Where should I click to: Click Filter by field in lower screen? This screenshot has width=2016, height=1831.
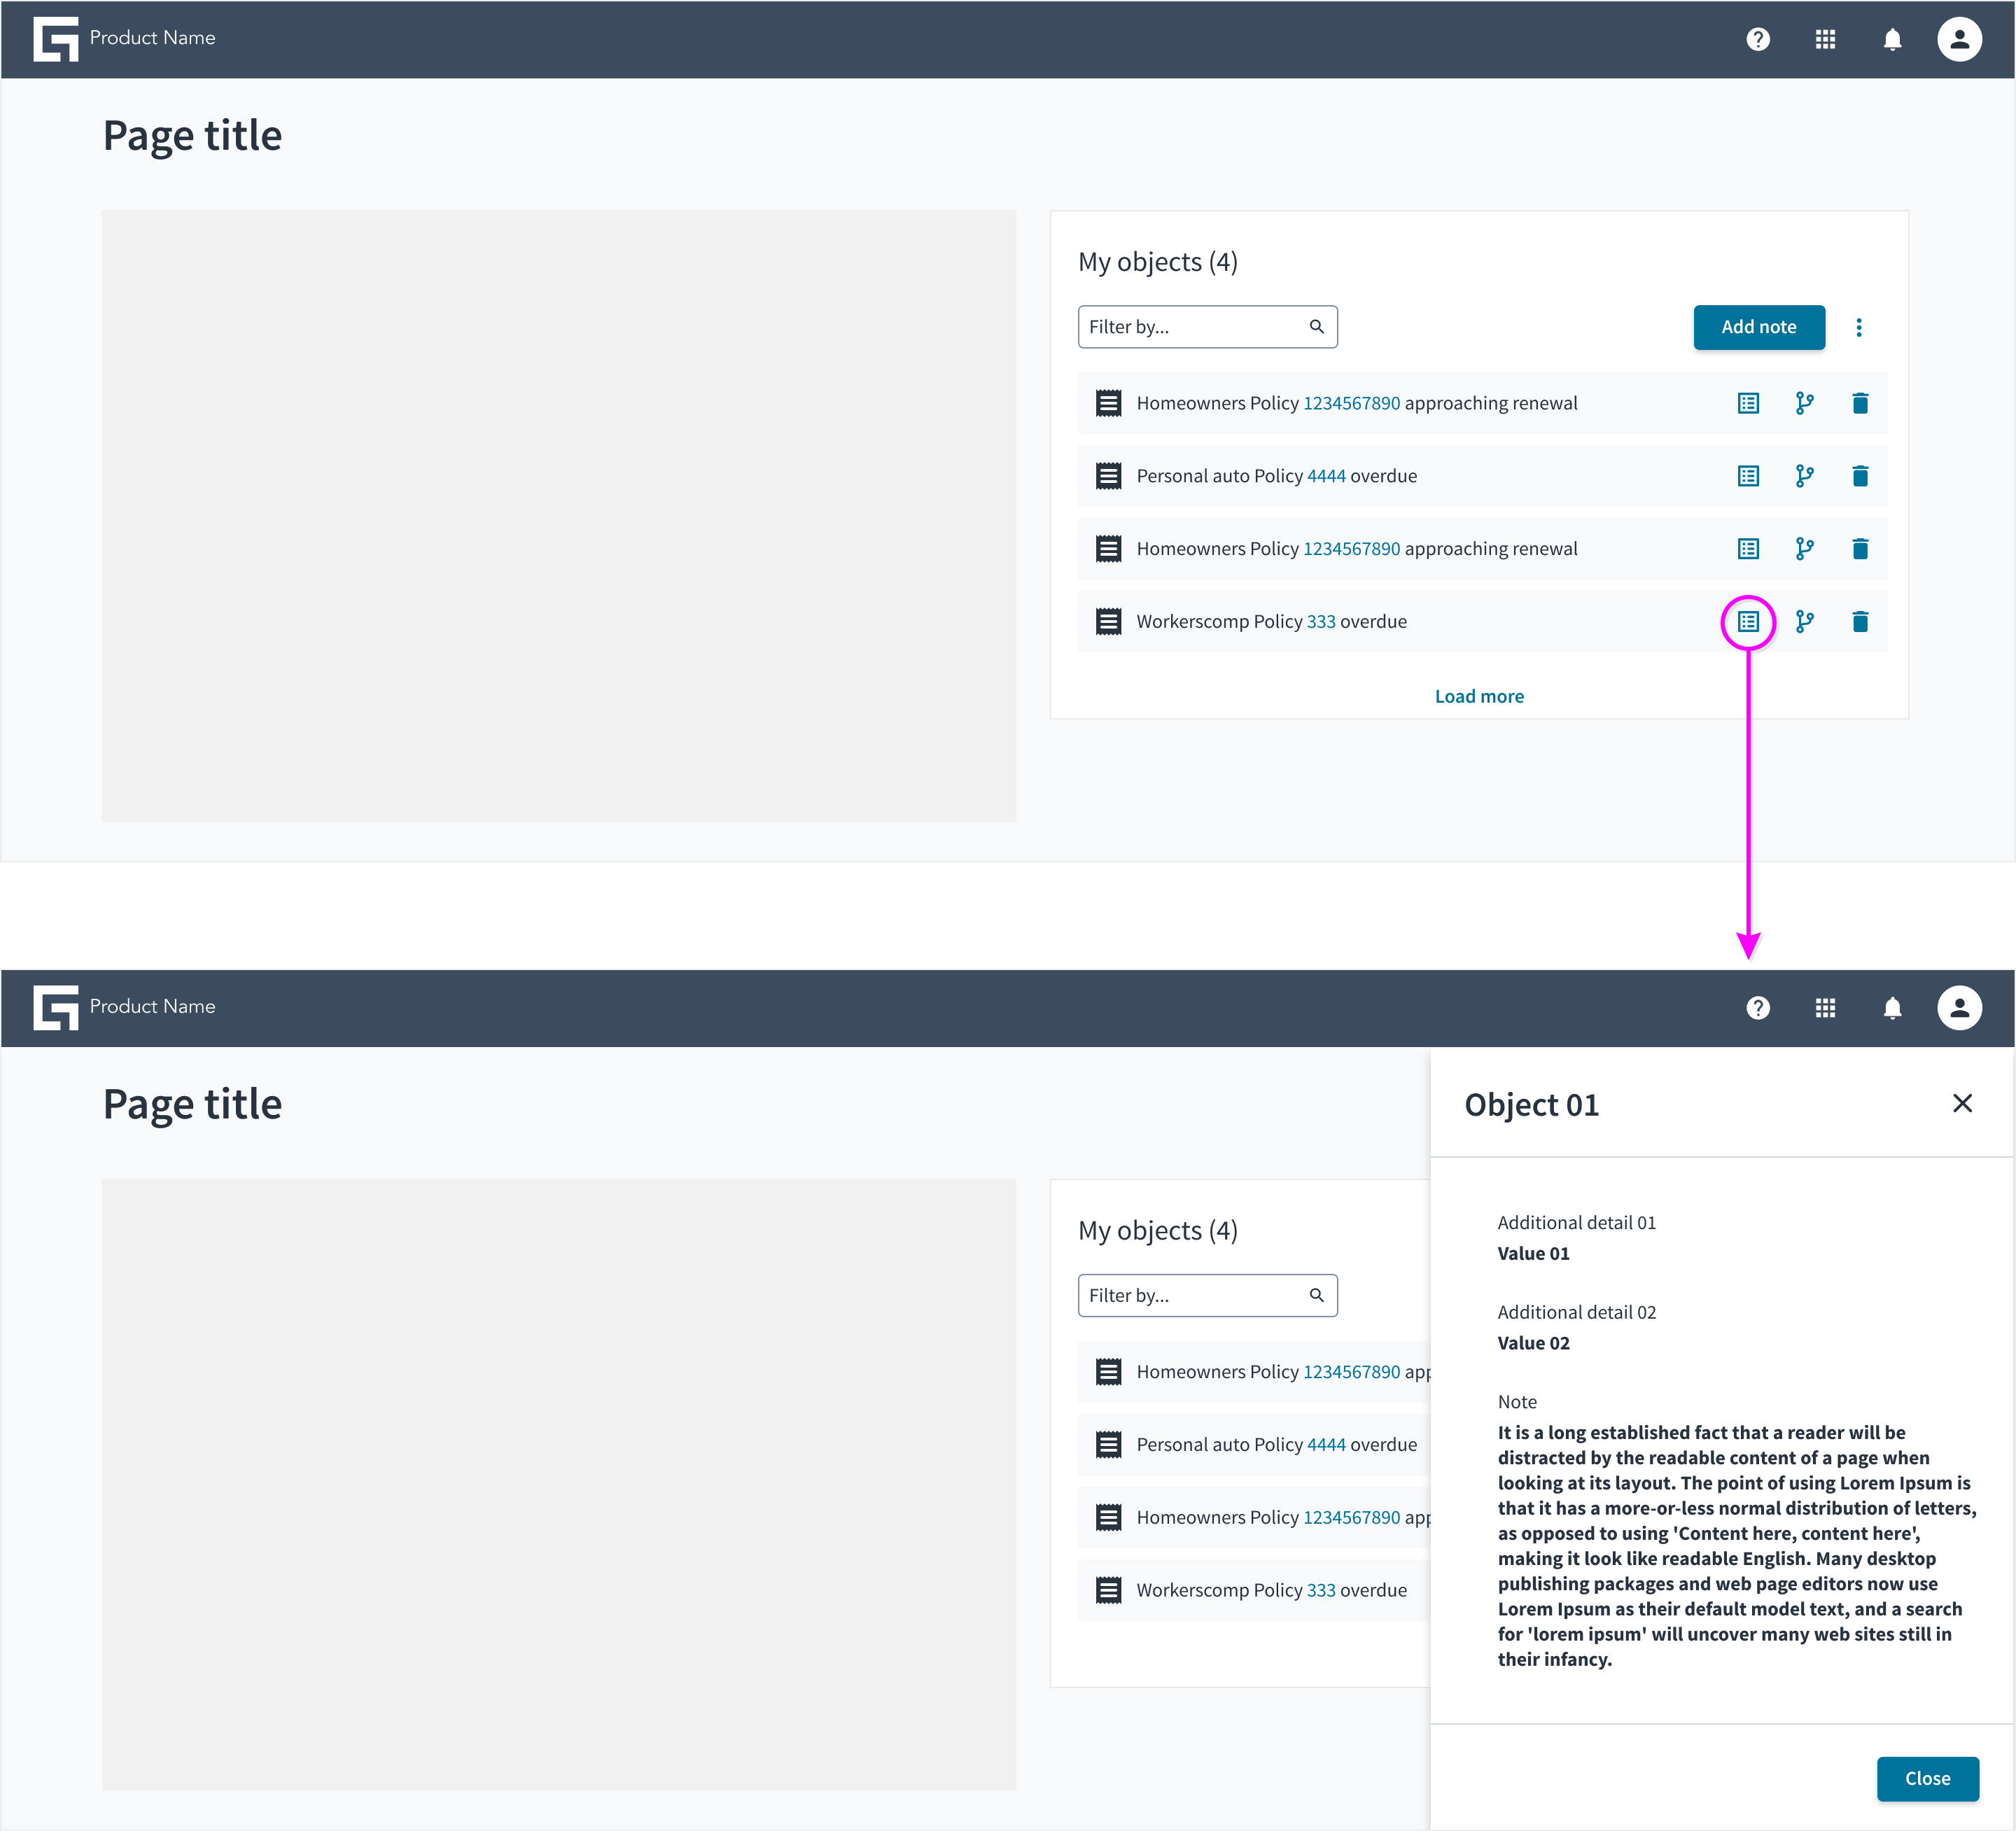coord(1207,1296)
